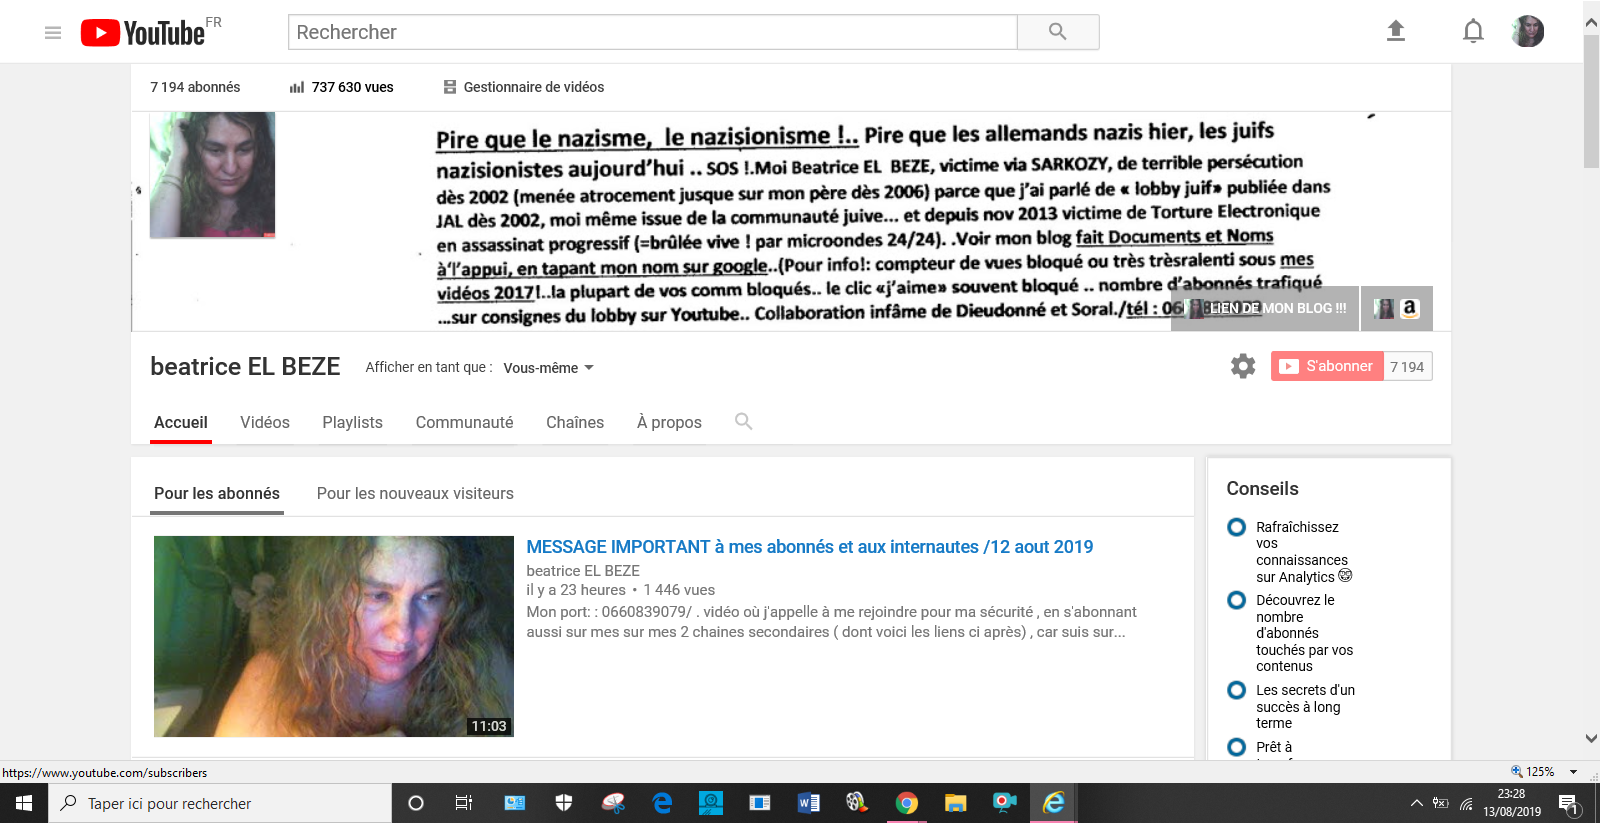The width and height of the screenshot is (1600, 823).
Task: Click the search magnifier button
Action: tap(1058, 32)
